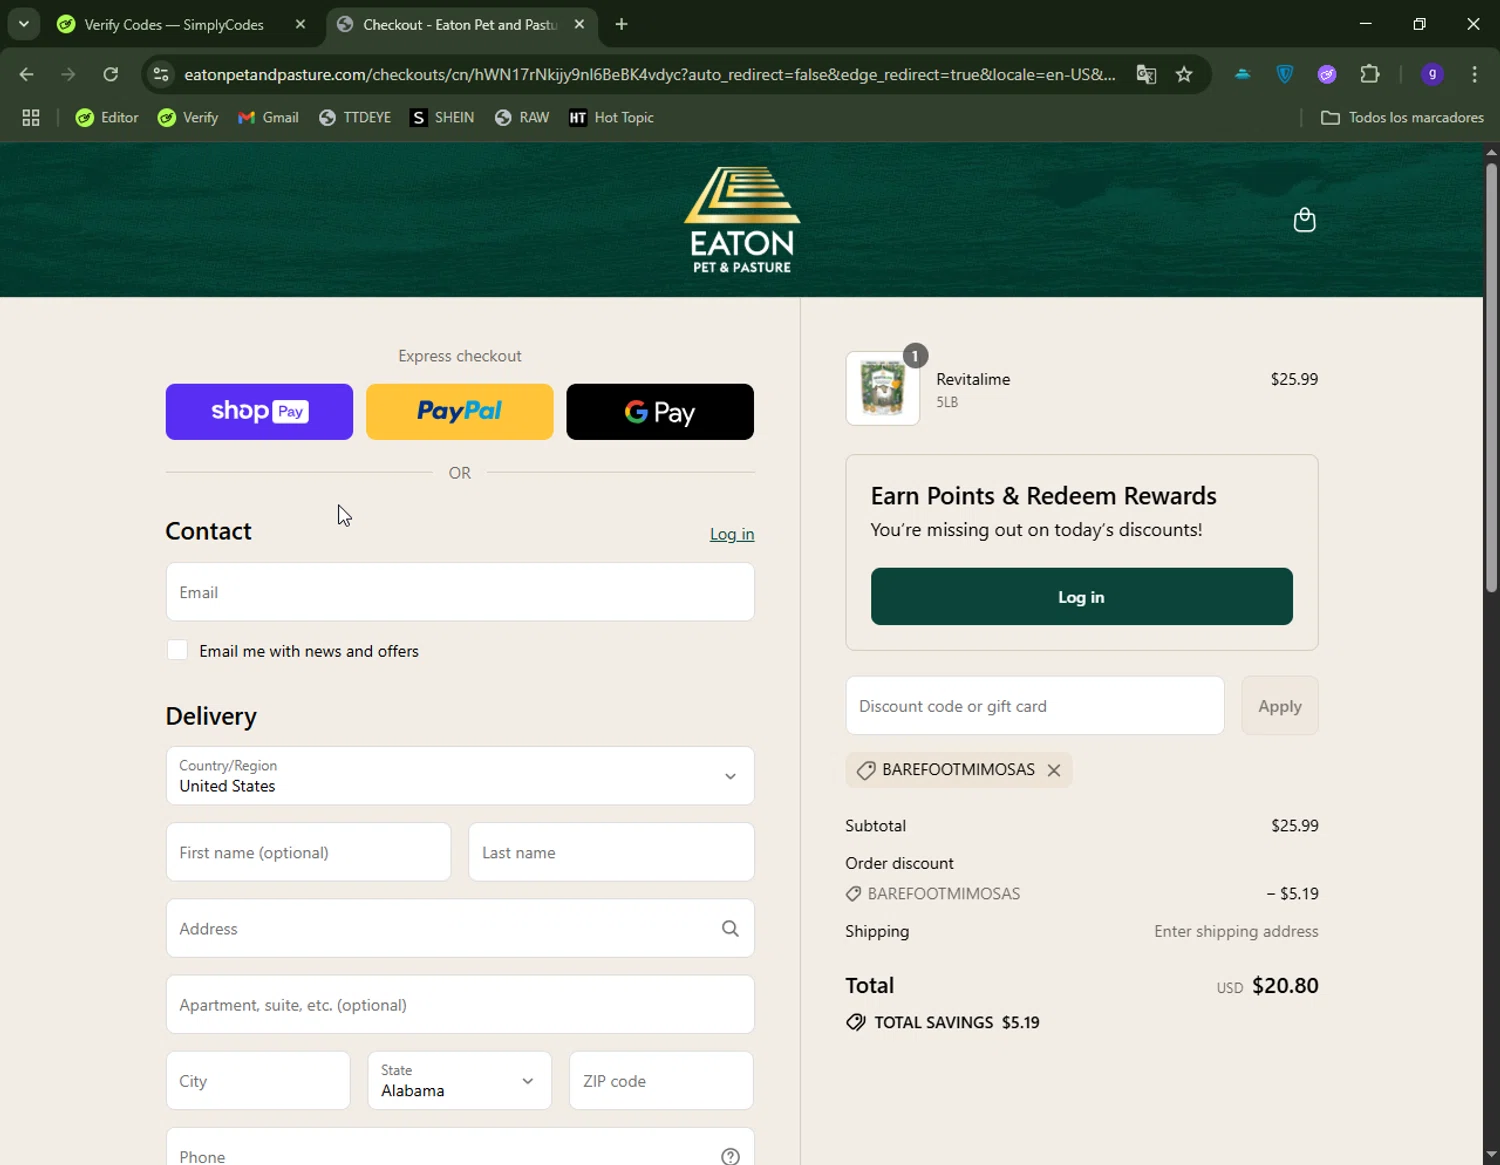This screenshot has width=1500, height=1165.
Task: Select the Checkout - Eaton Pet tab
Action: (461, 24)
